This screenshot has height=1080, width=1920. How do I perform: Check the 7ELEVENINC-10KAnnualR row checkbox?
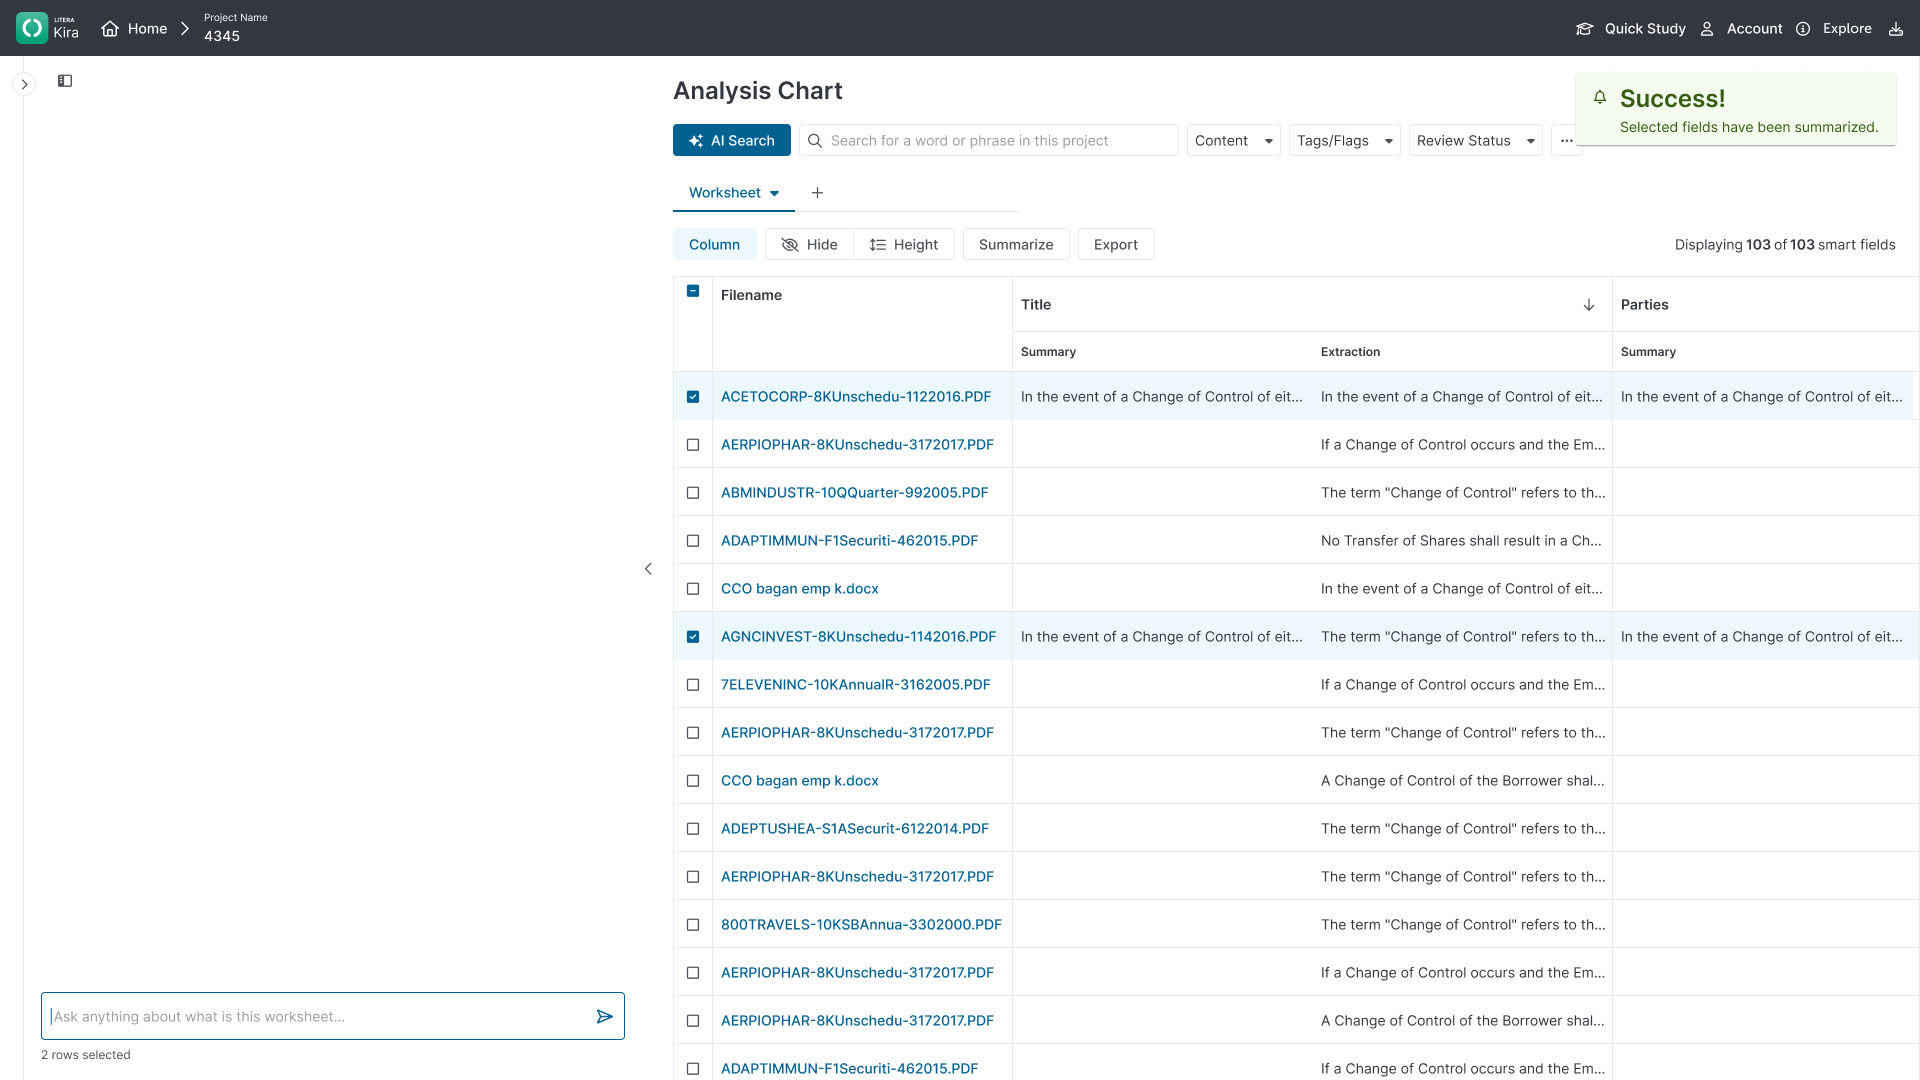[x=693, y=685]
